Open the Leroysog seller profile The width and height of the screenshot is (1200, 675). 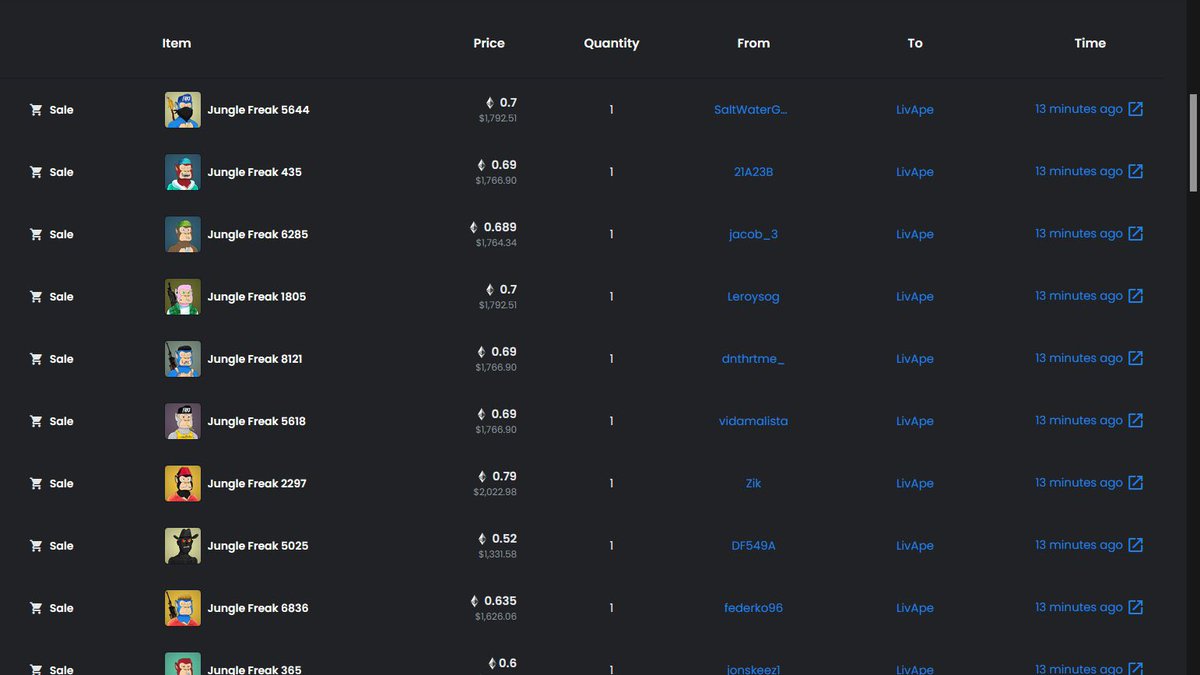(x=753, y=296)
